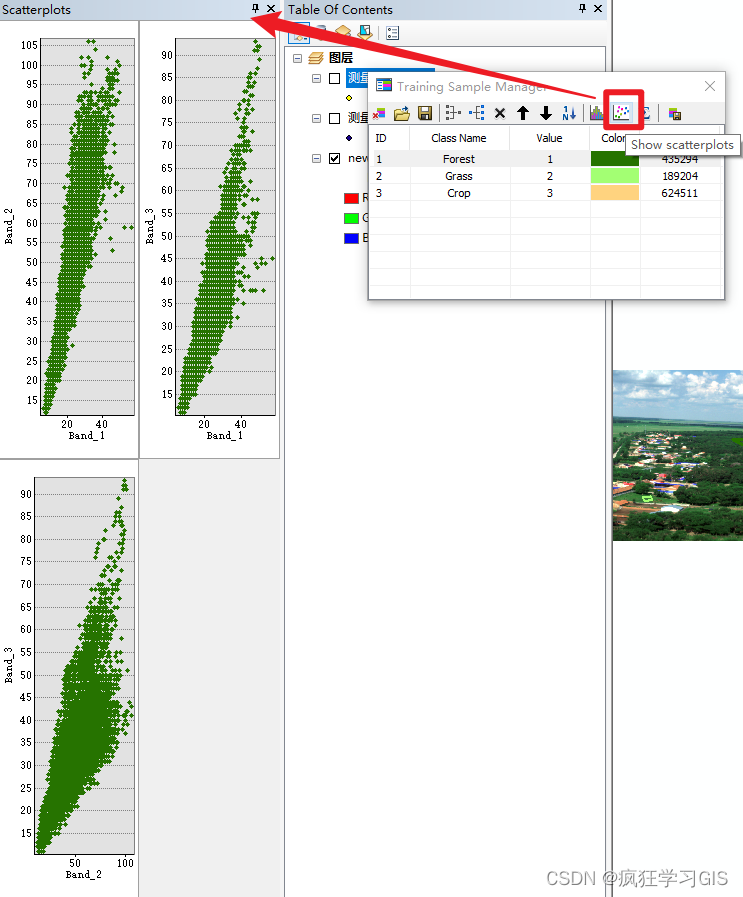The height and width of the screenshot is (897, 743).
Task: Click the Forest class color swatch
Action: coord(615,158)
